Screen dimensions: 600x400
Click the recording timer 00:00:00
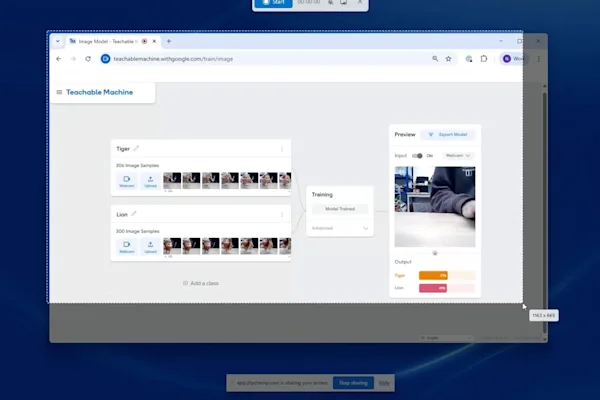[x=309, y=2]
